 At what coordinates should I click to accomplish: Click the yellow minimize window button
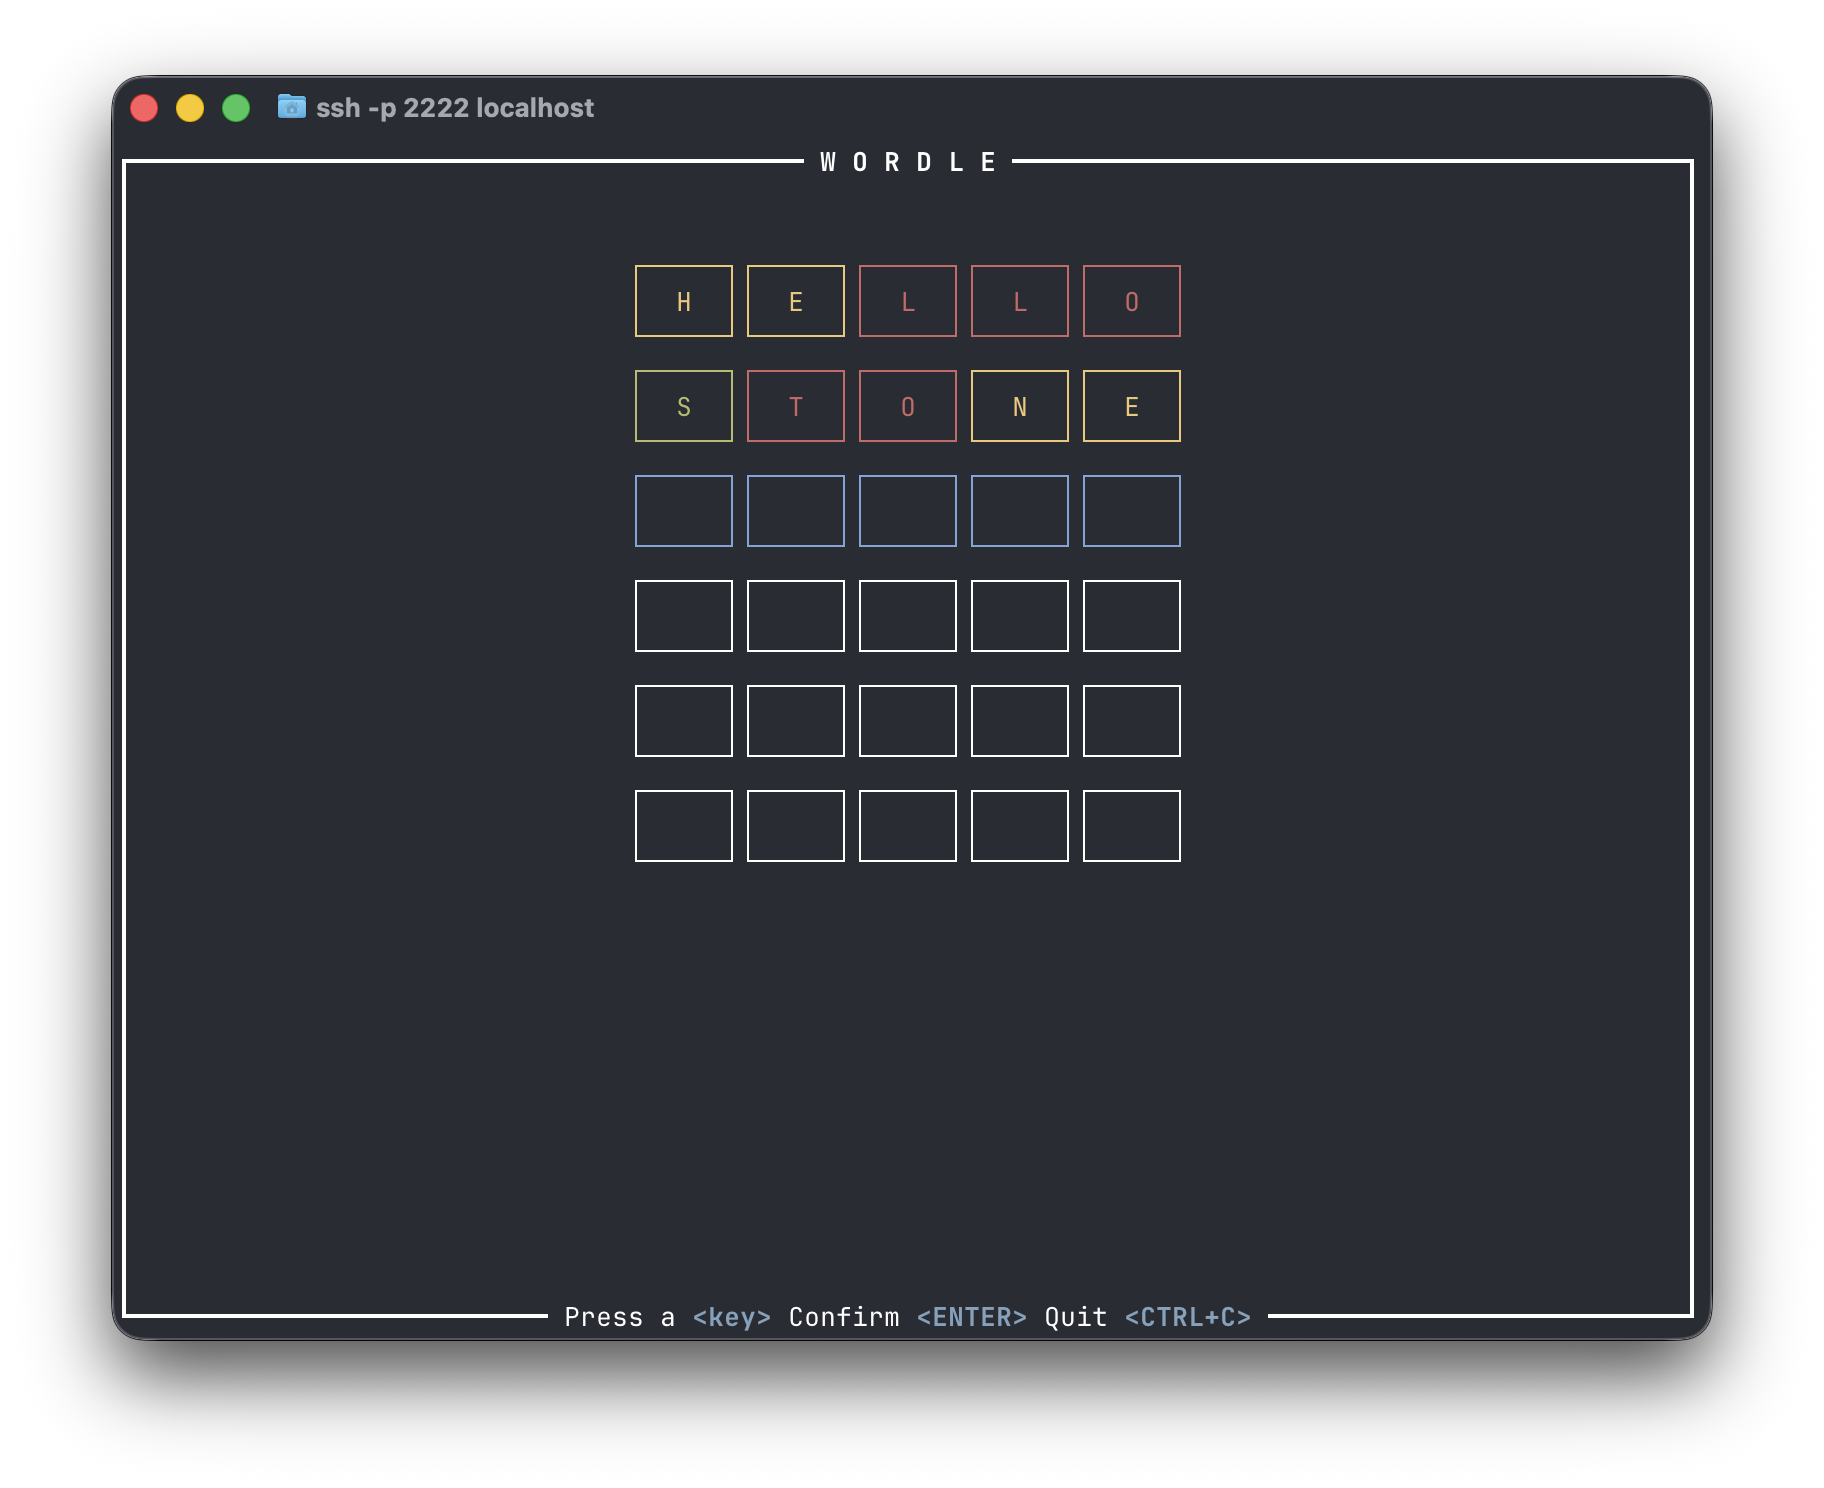click(x=190, y=108)
